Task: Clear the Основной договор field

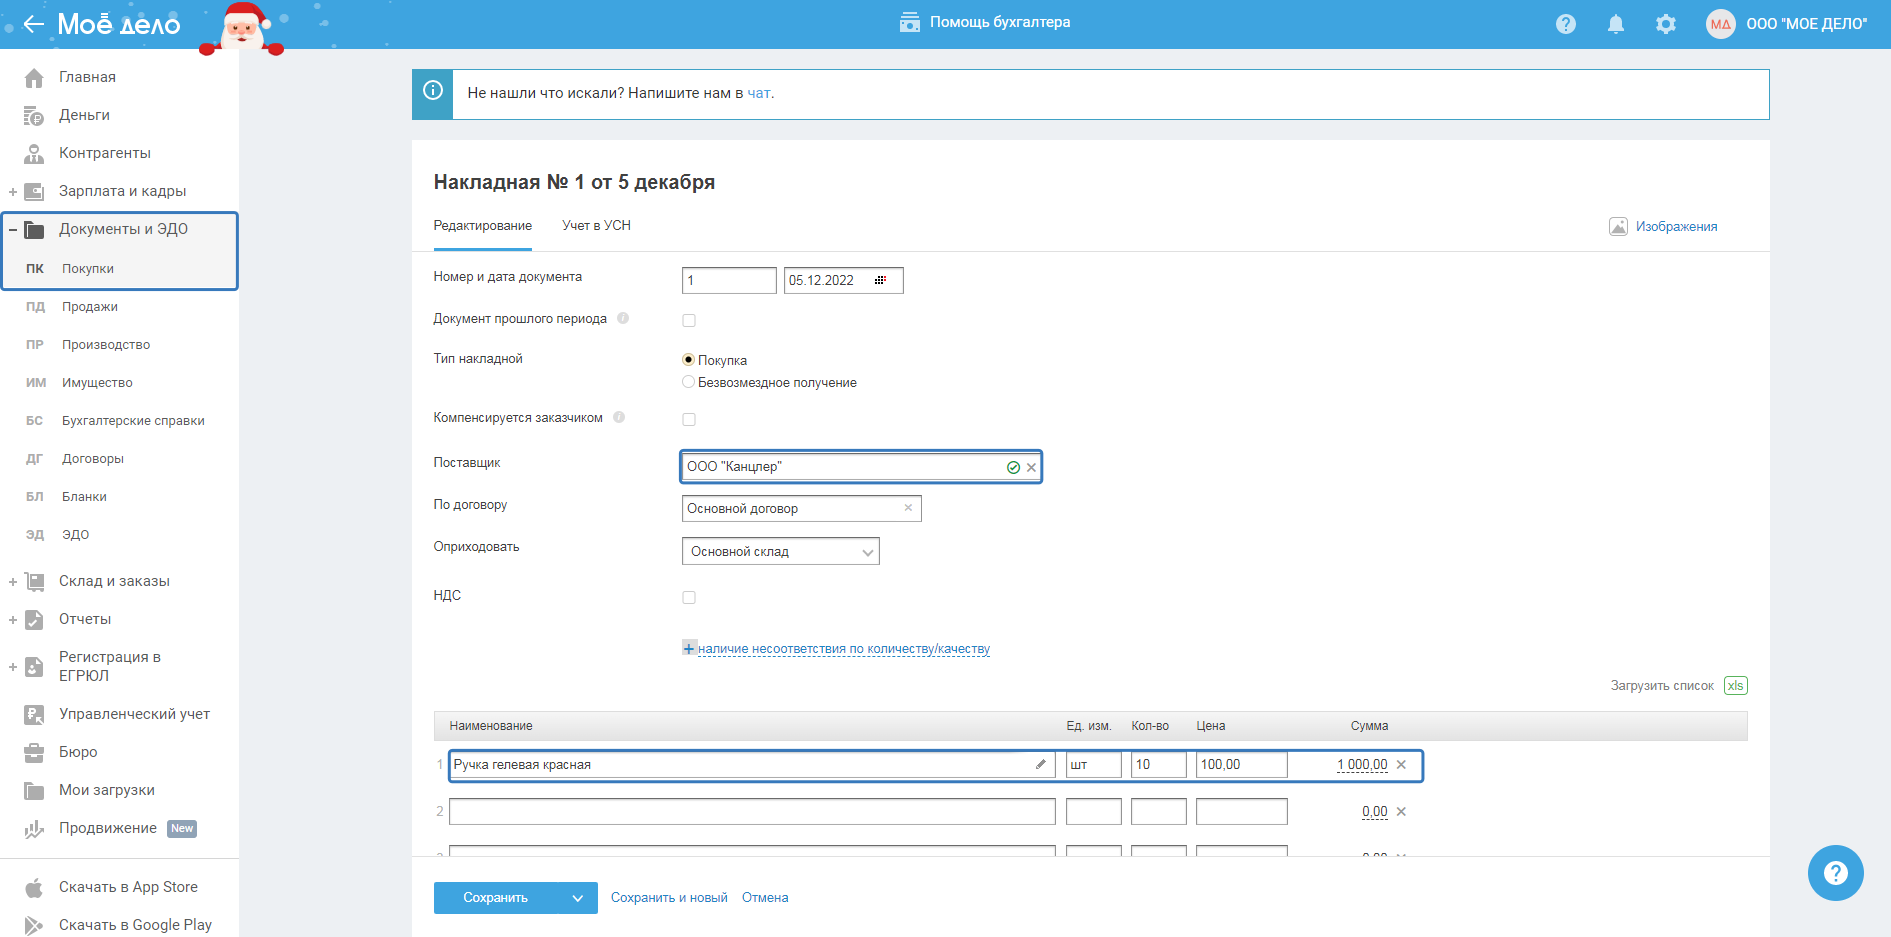Action: [x=908, y=508]
